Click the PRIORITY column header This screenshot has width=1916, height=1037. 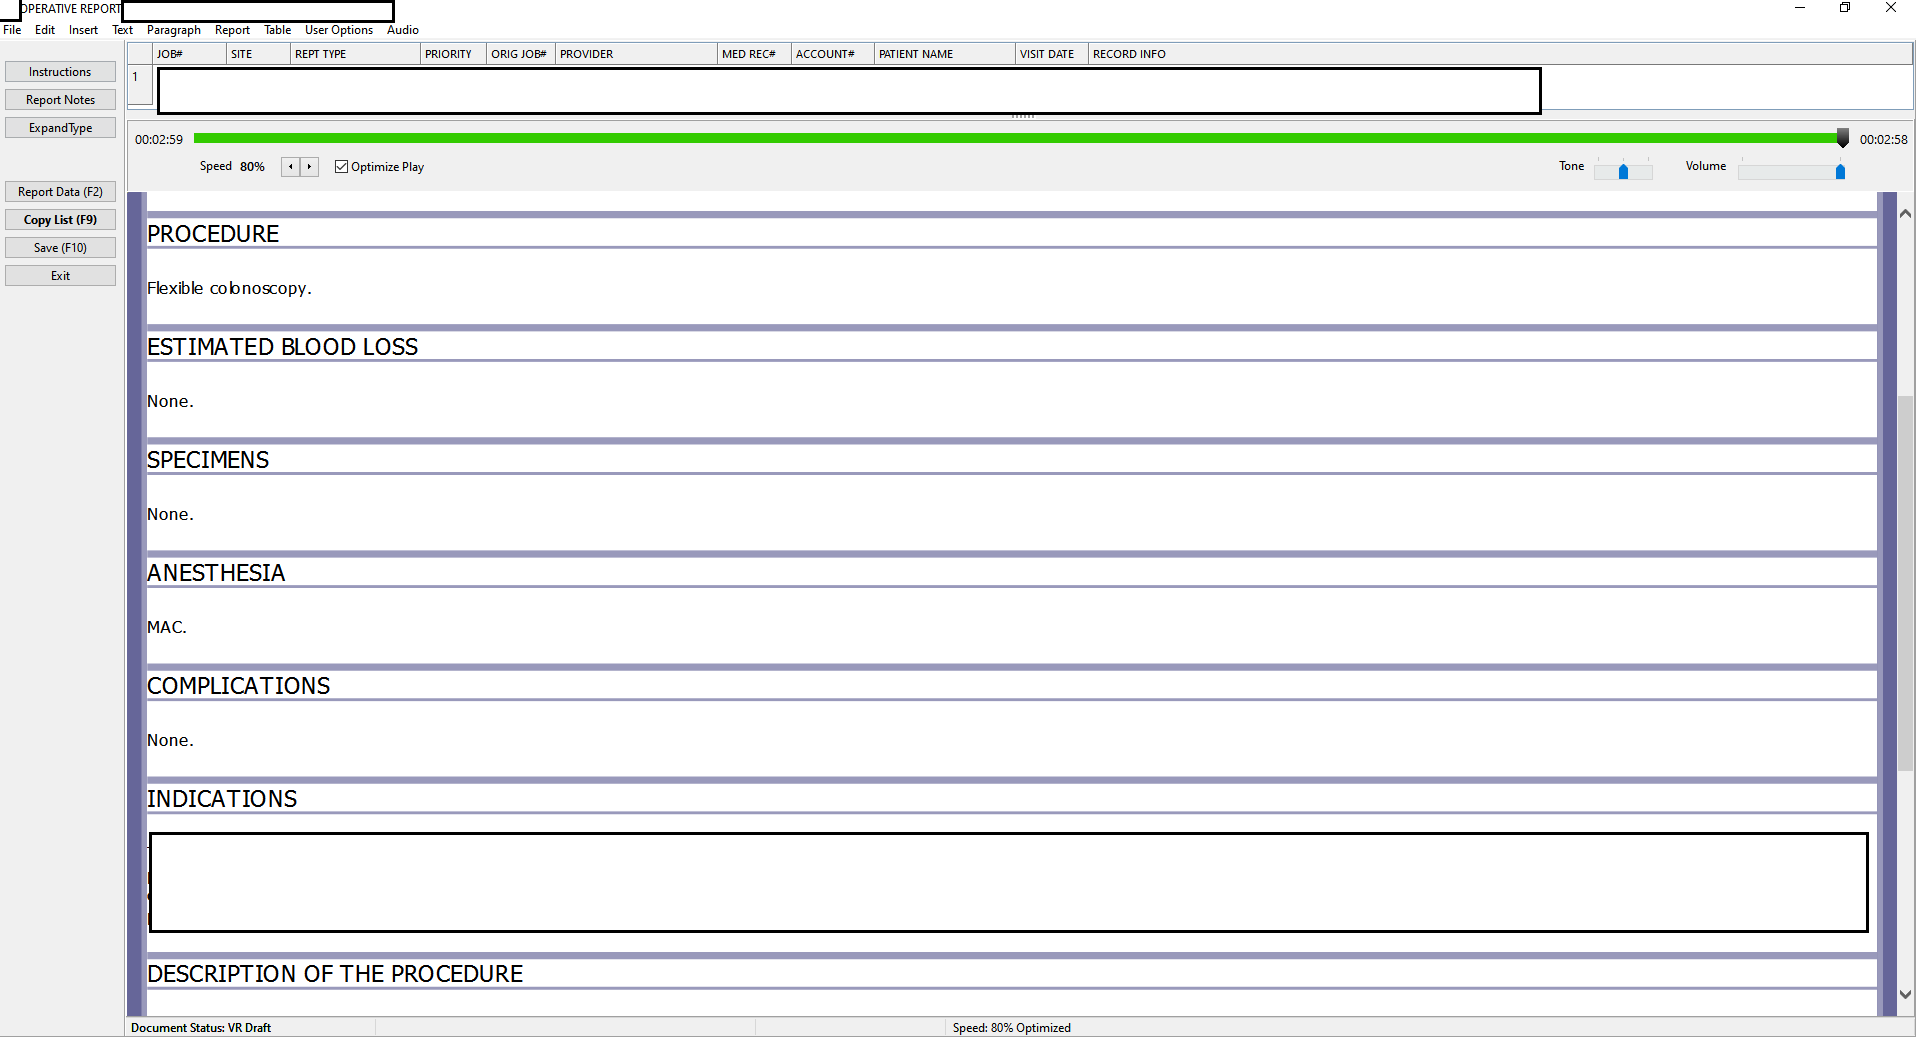453,54
